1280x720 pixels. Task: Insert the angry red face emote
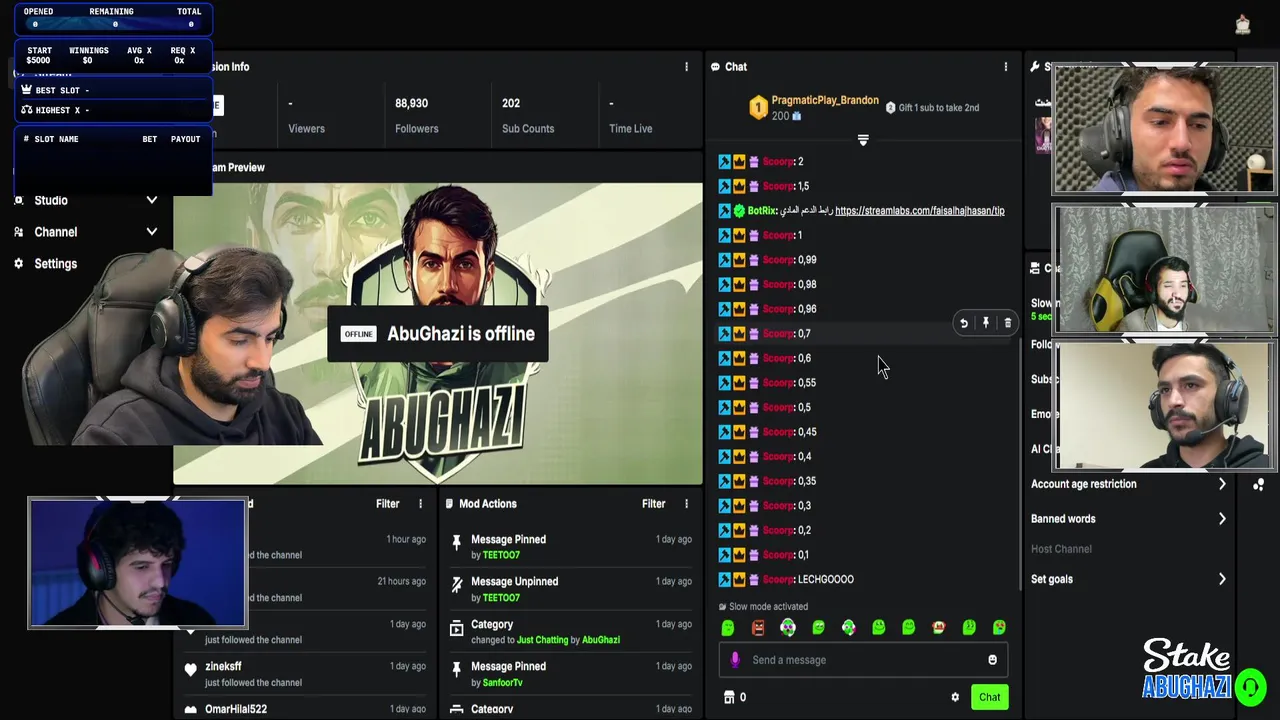[x=758, y=627]
